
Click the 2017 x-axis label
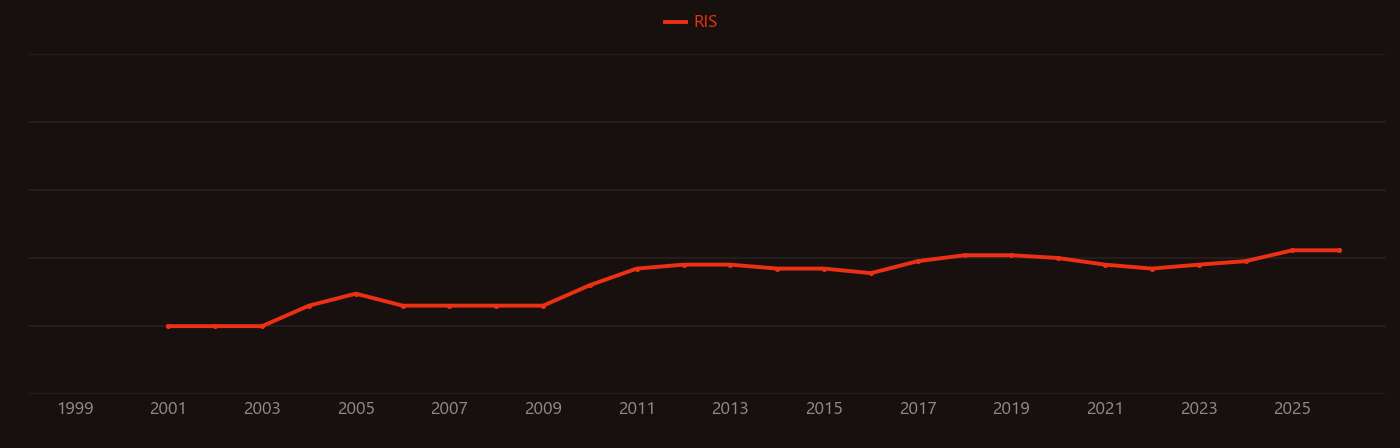918,409
